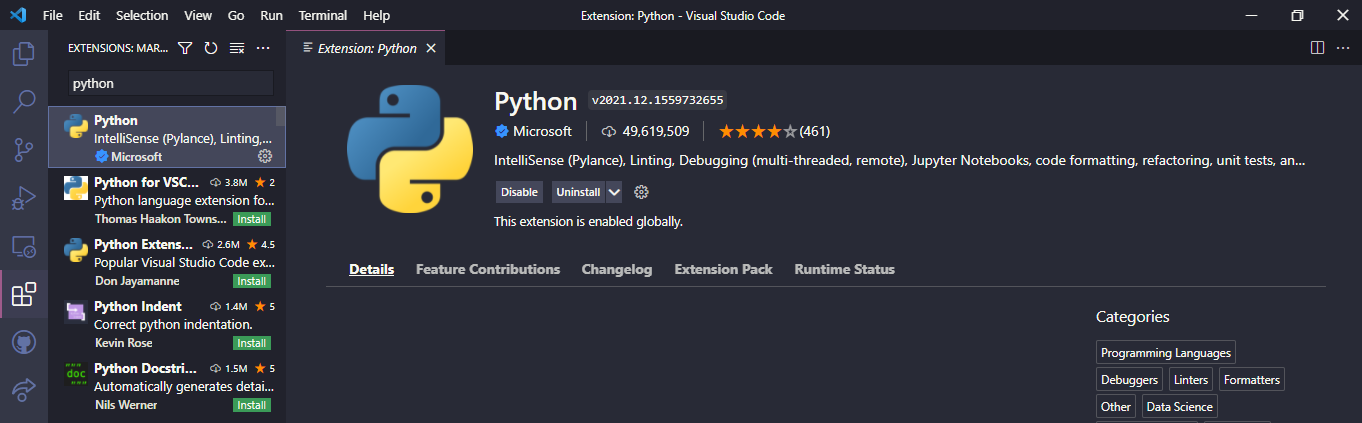Open the GitHub view in activity bar
This screenshot has width=1362, height=423.
tap(24, 342)
